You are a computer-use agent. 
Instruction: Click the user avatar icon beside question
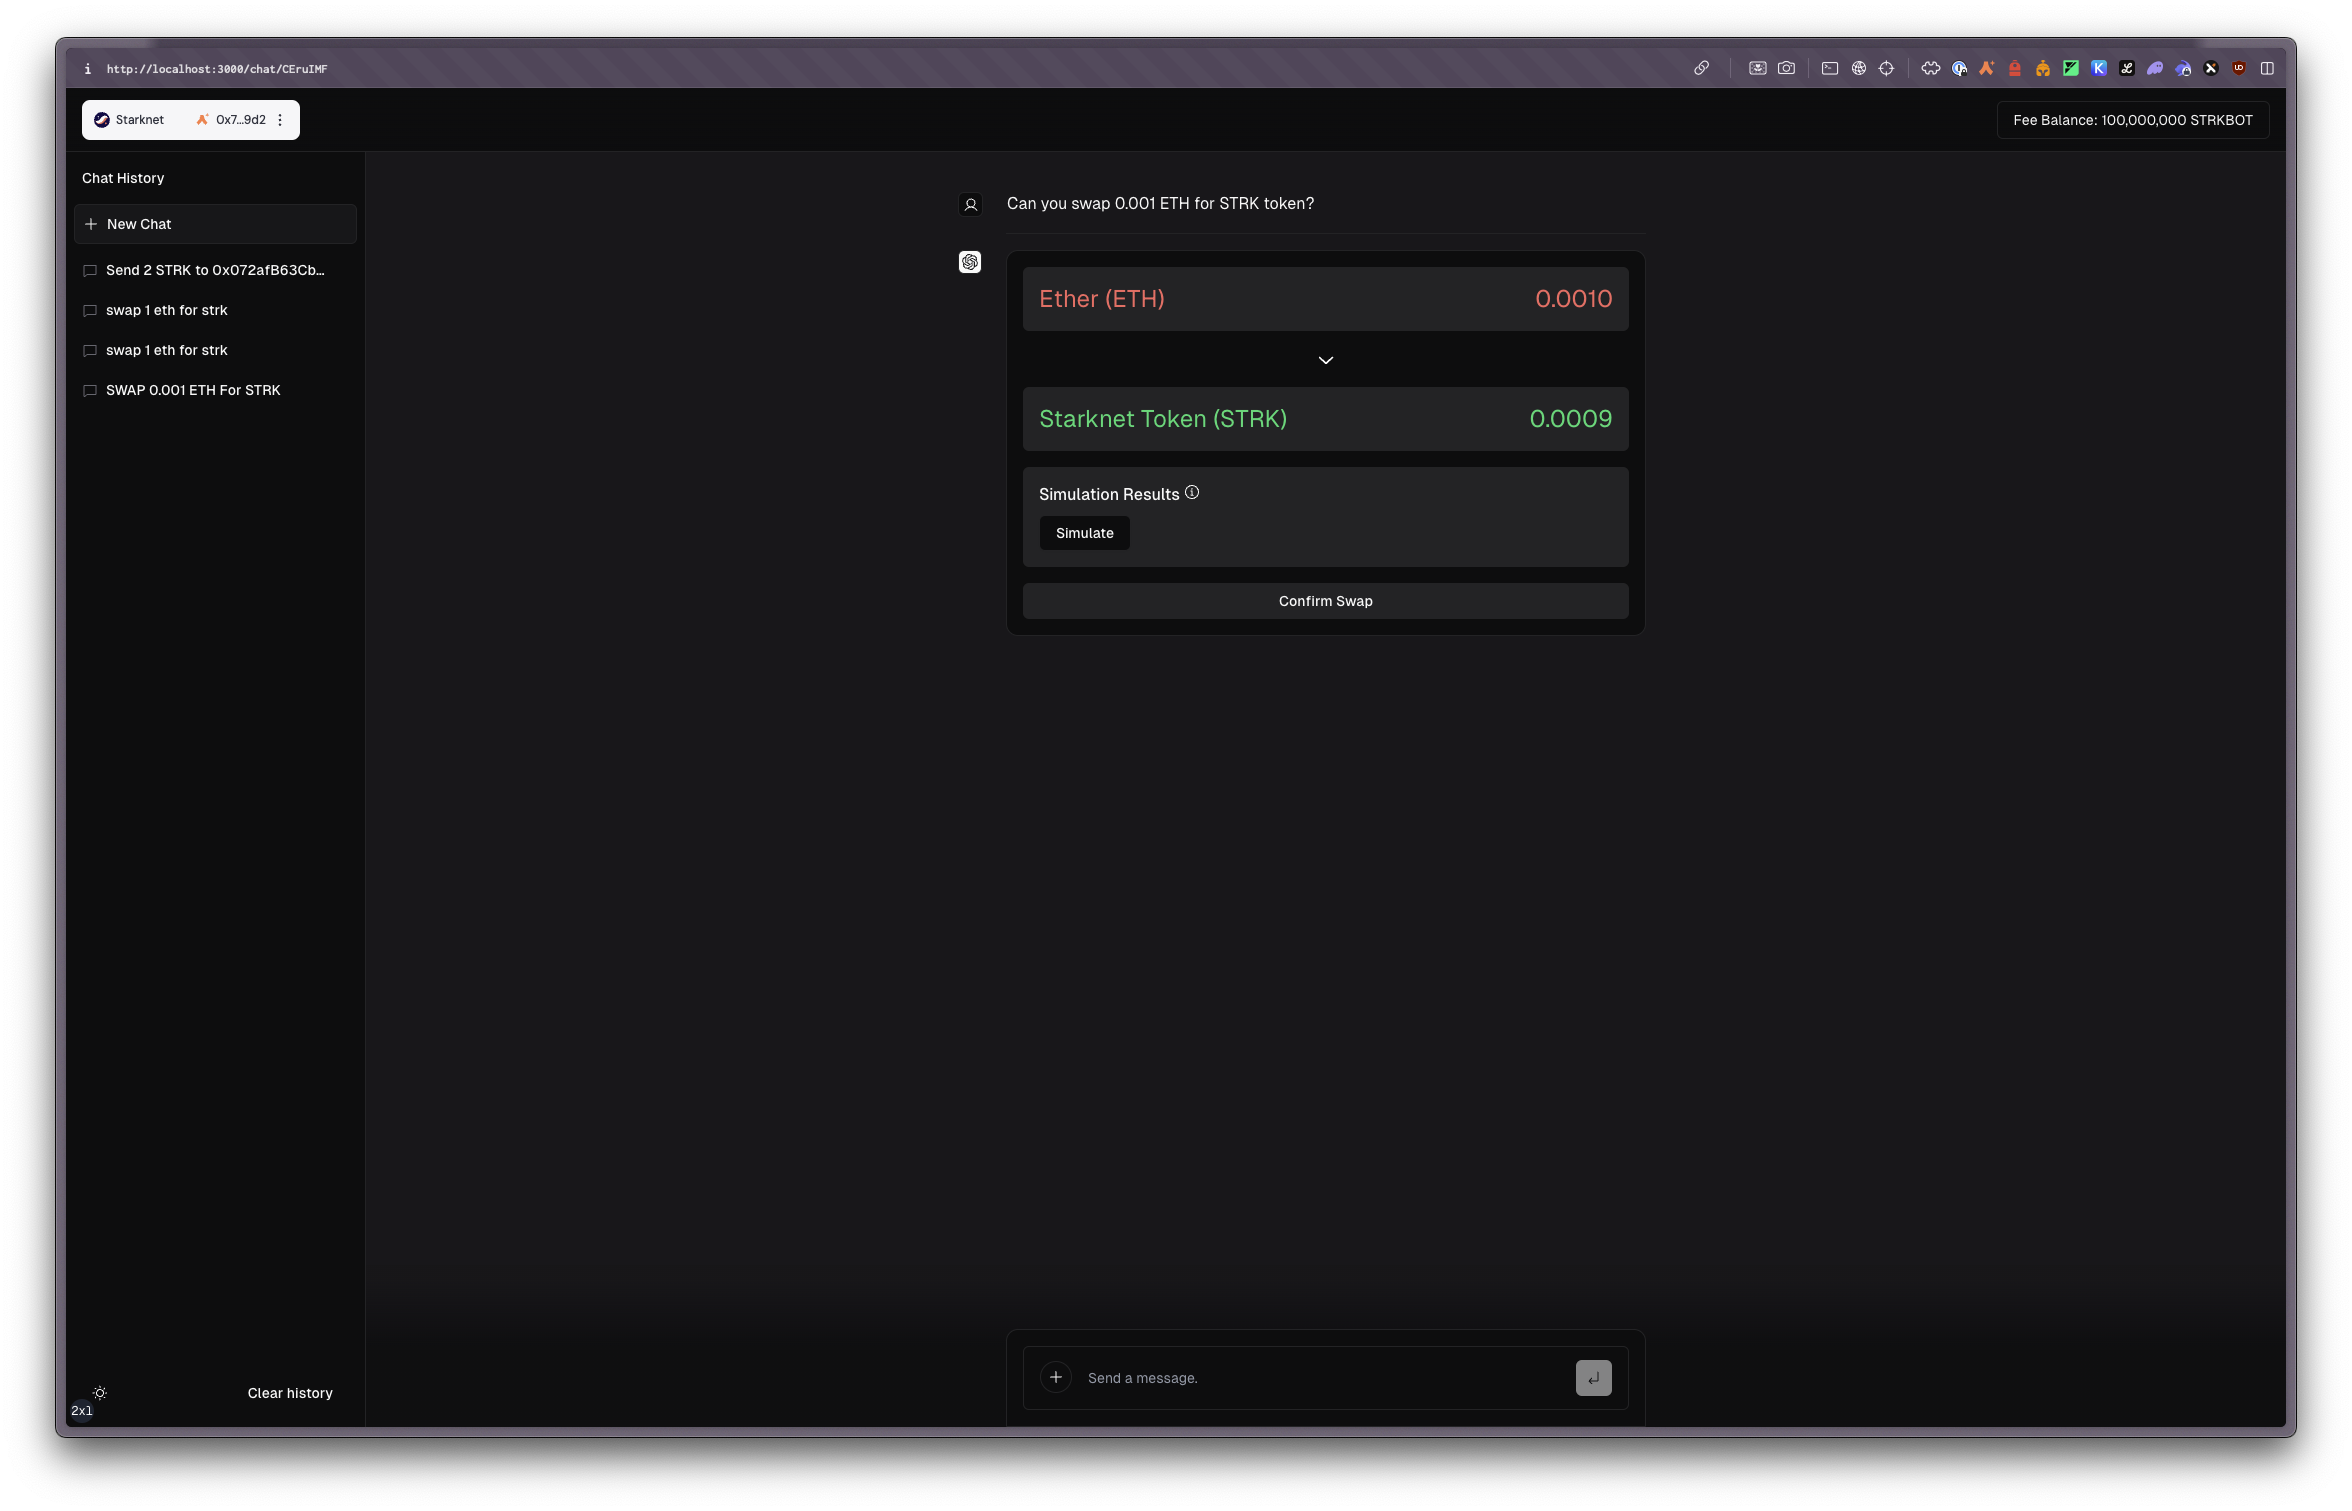pos(970,204)
